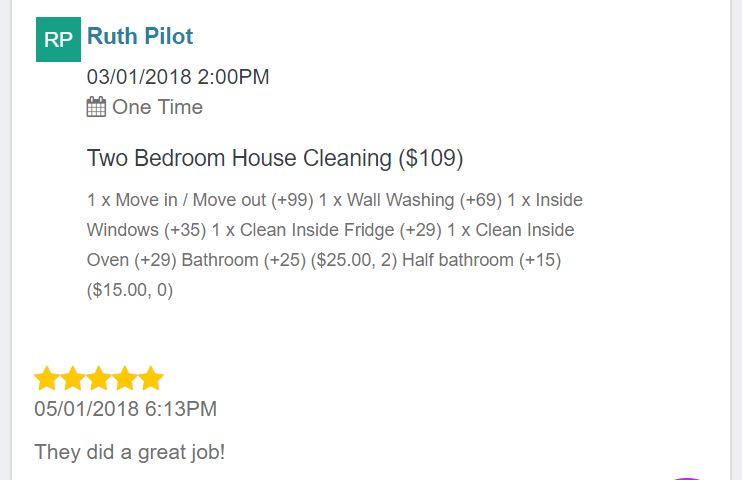Click the Clean Inside Fridge (+29) extra

[341, 230]
